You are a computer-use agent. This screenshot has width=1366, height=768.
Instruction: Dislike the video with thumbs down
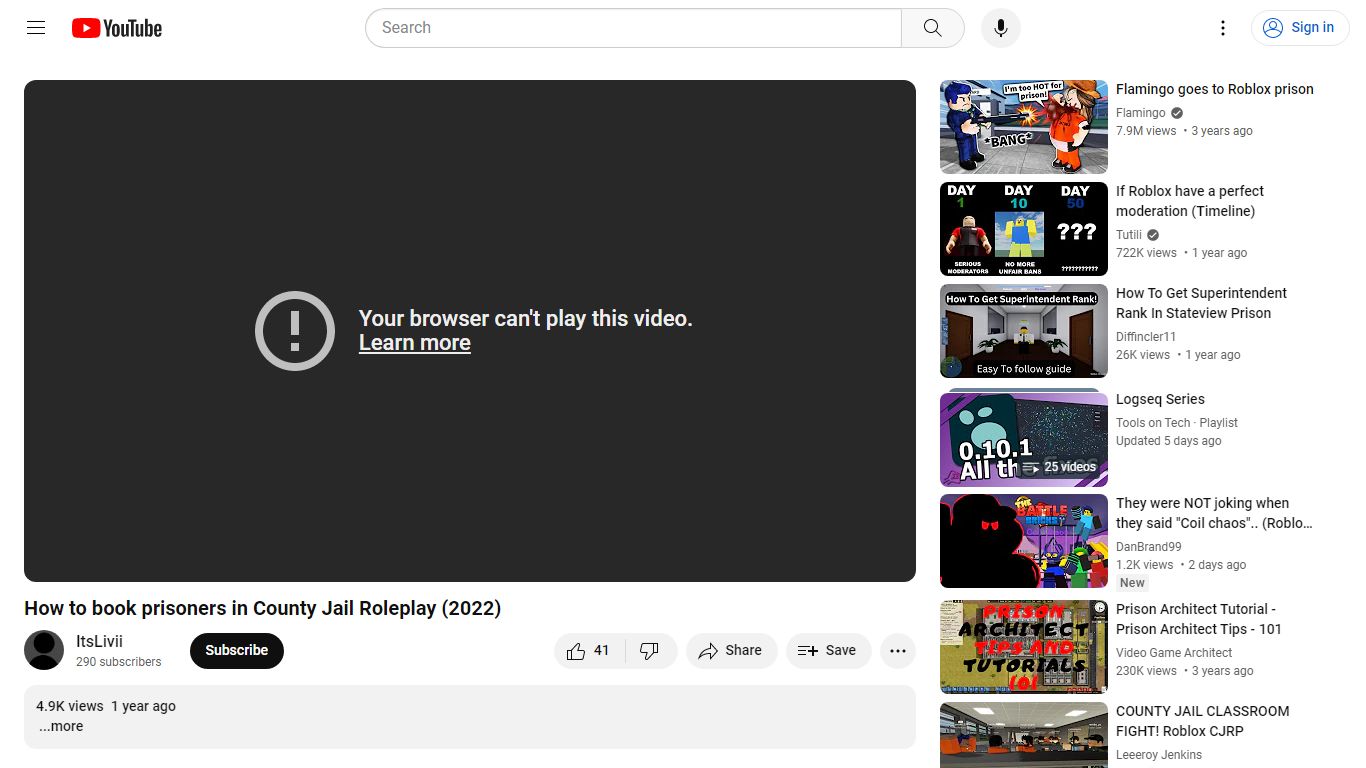tap(650, 651)
